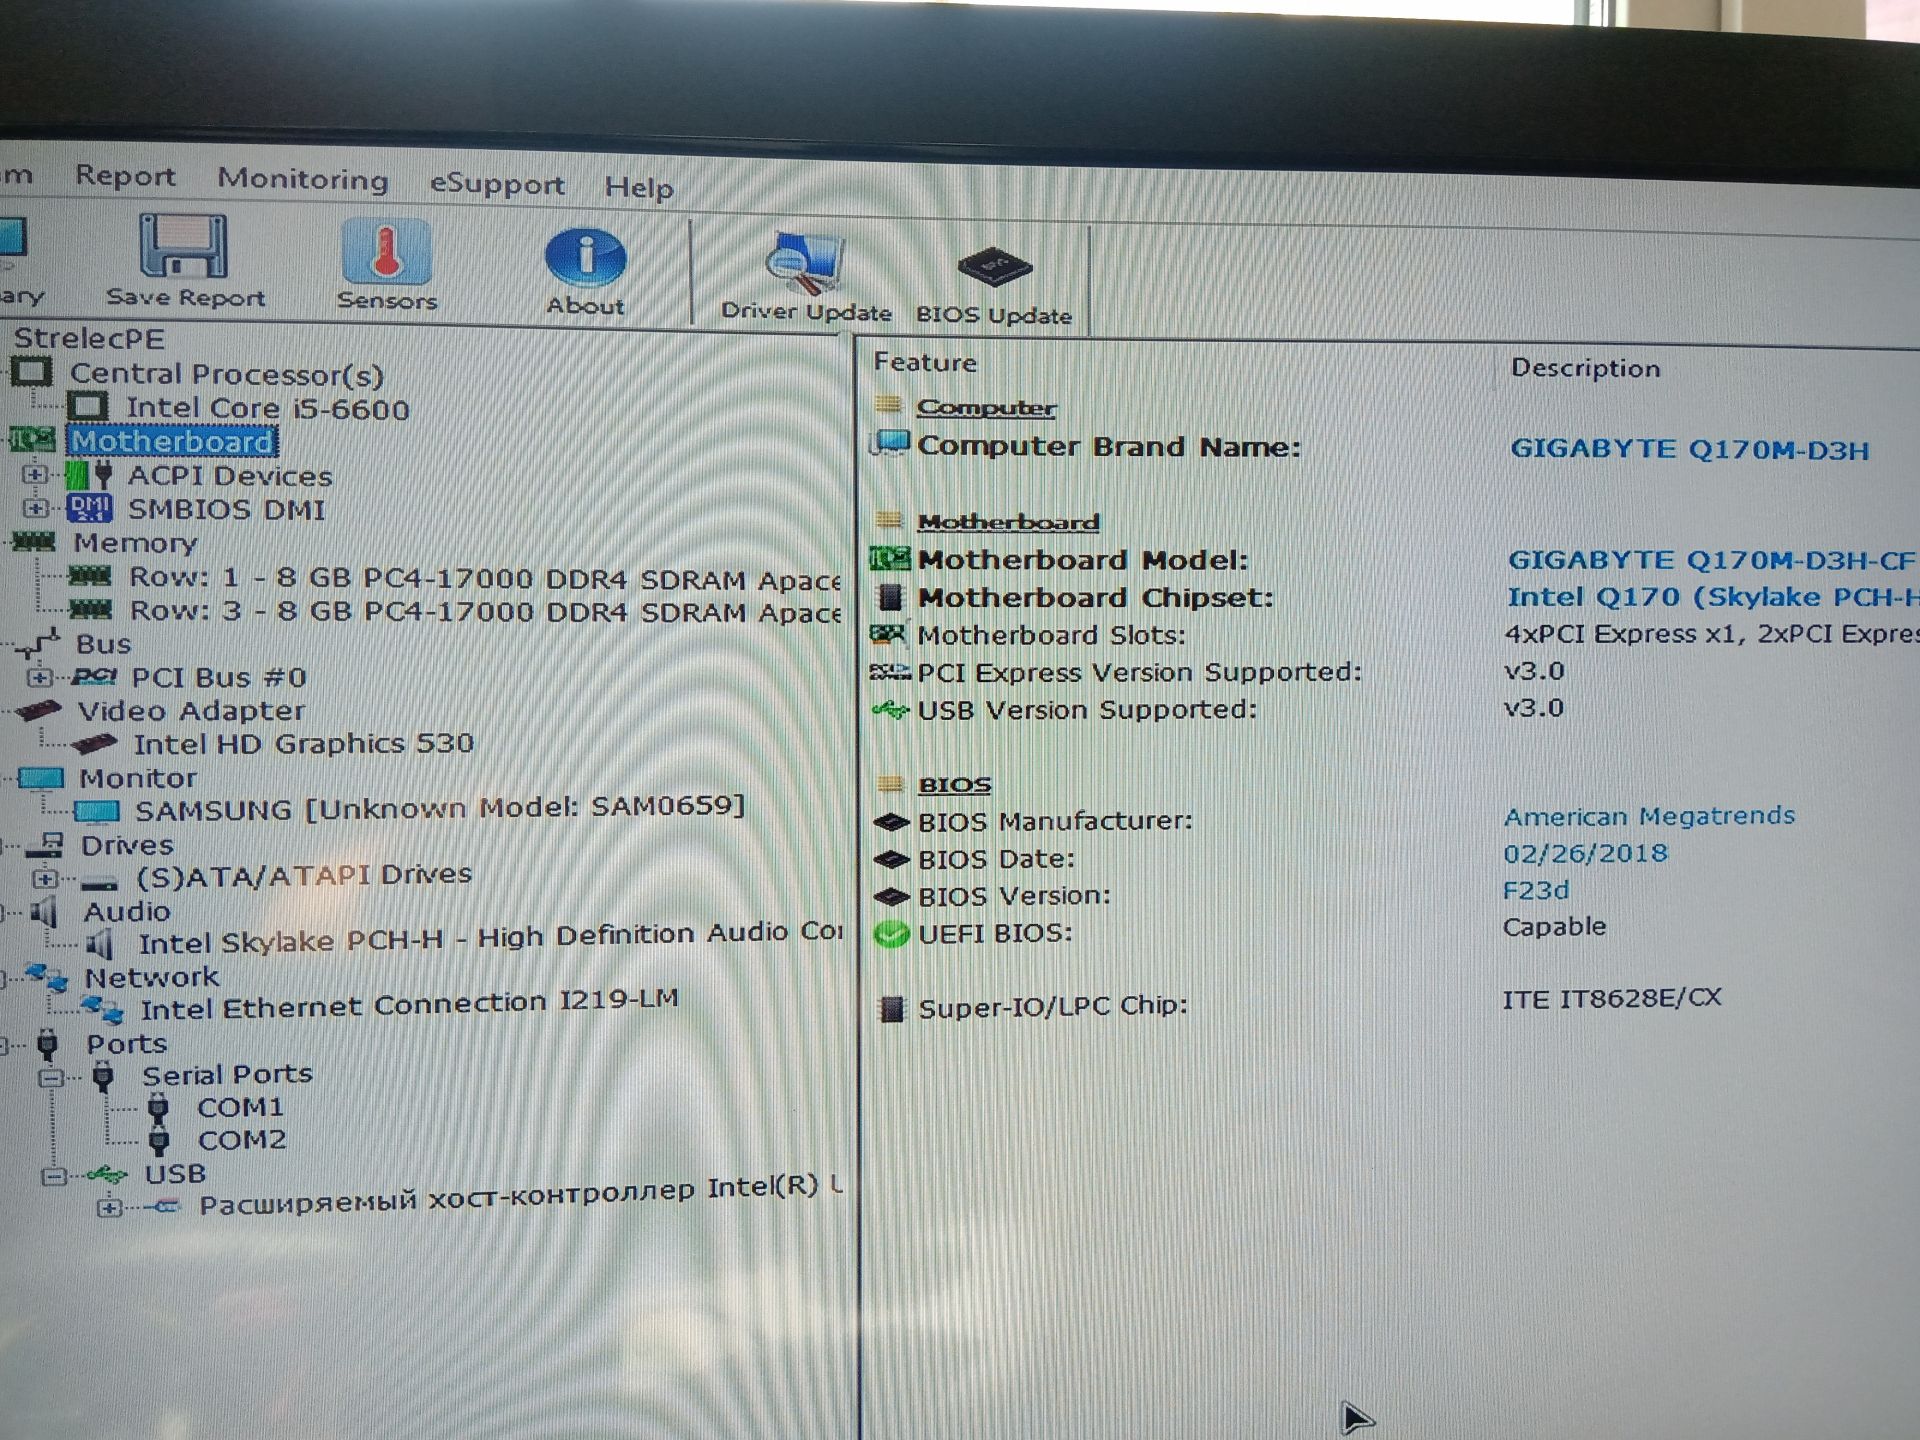Collapse the USB node
1920x1440 pixels.
click(x=54, y=1176)
